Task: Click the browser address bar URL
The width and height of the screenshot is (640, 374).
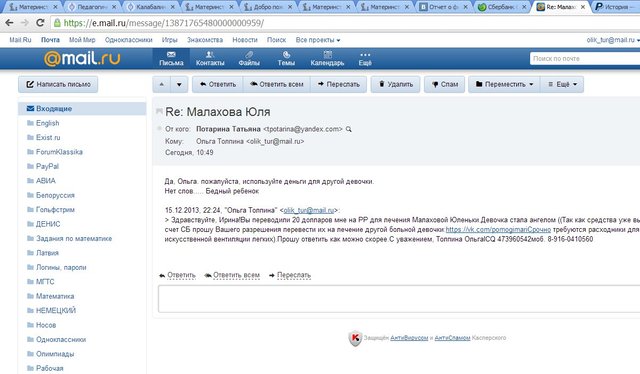Action: 163,23
